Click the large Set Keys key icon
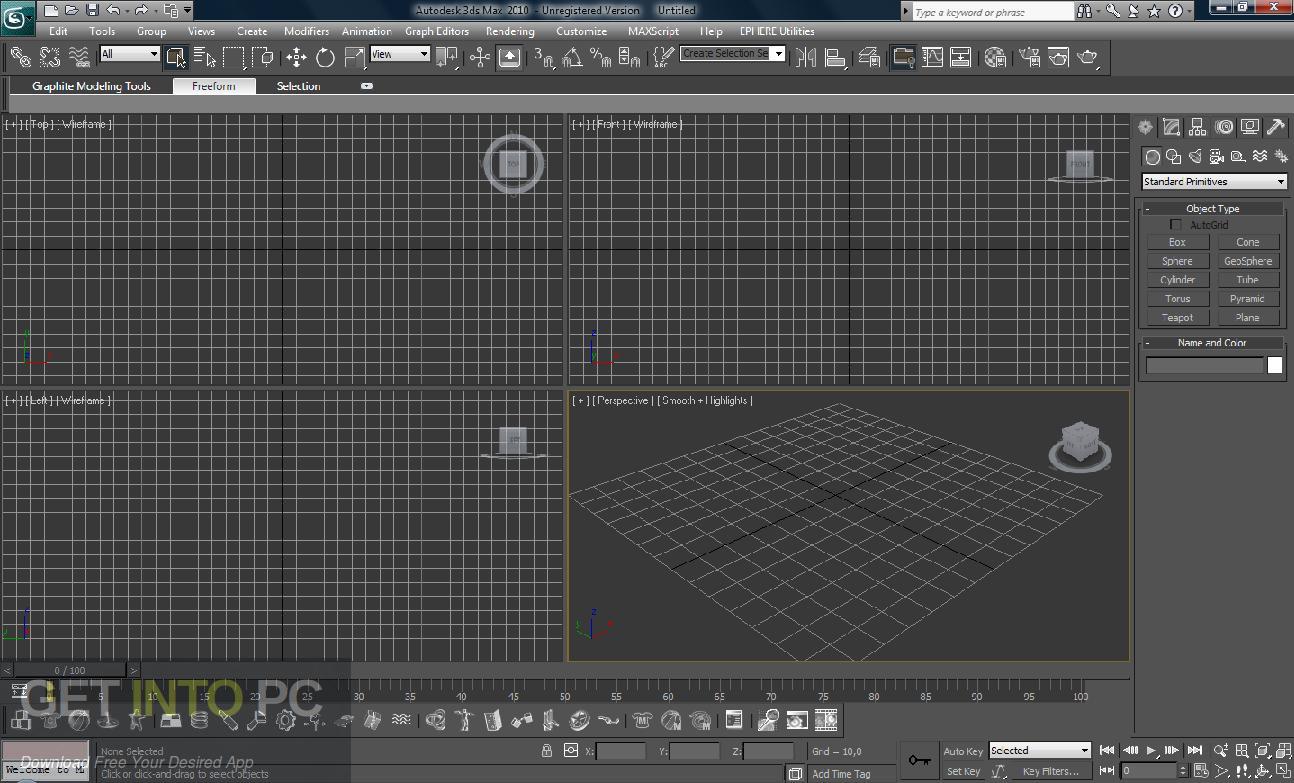Screen dimensions: 1294x783 pos(919,760)
